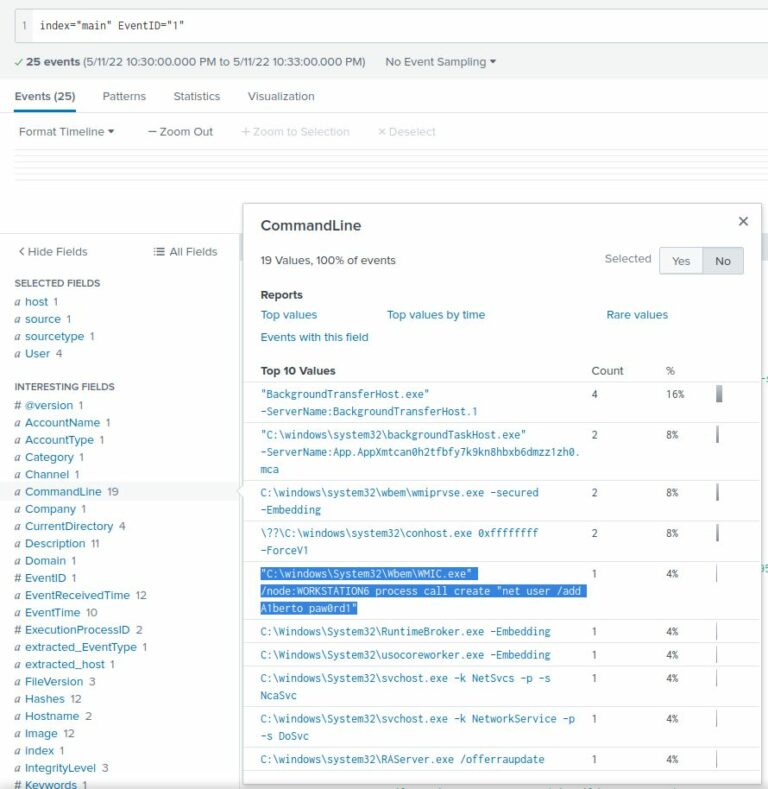Click into the search query input
768x789 pixels.
click(400, 25)
